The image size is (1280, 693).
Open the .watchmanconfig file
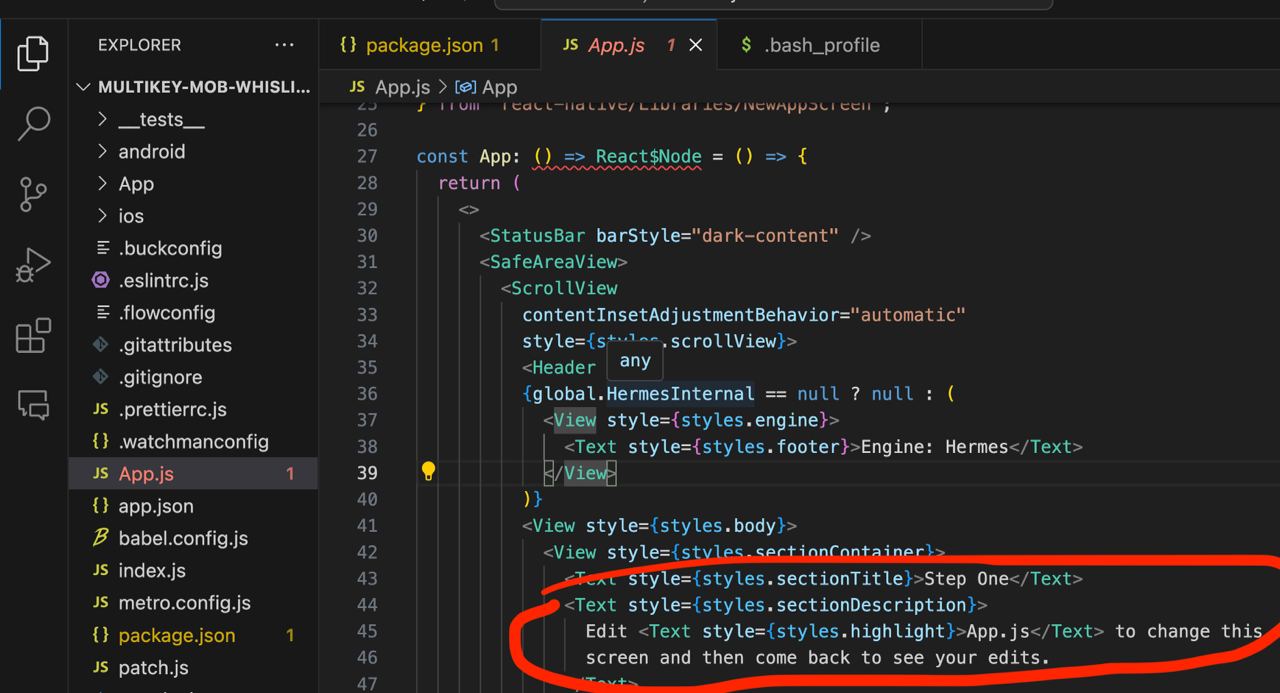pos(193,441)
